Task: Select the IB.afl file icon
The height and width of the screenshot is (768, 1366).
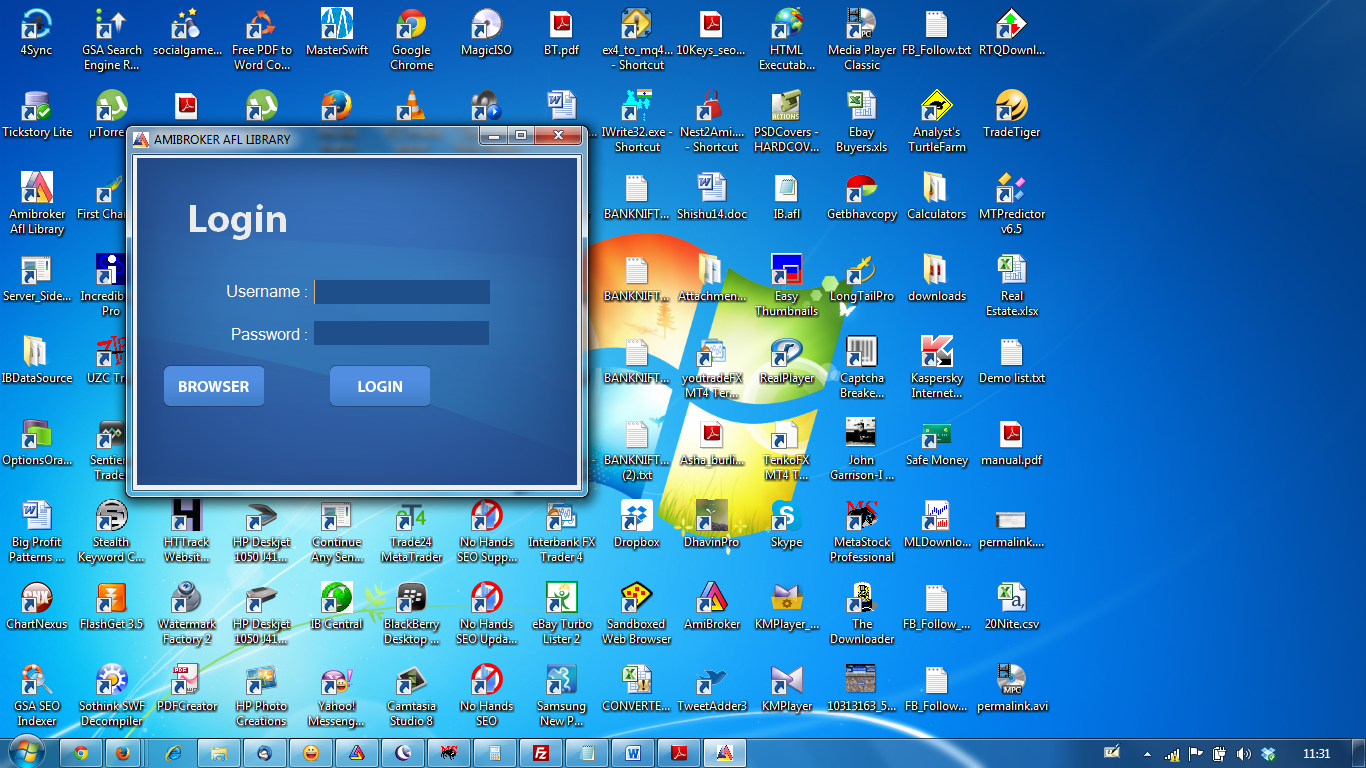Action: point(787,196)
